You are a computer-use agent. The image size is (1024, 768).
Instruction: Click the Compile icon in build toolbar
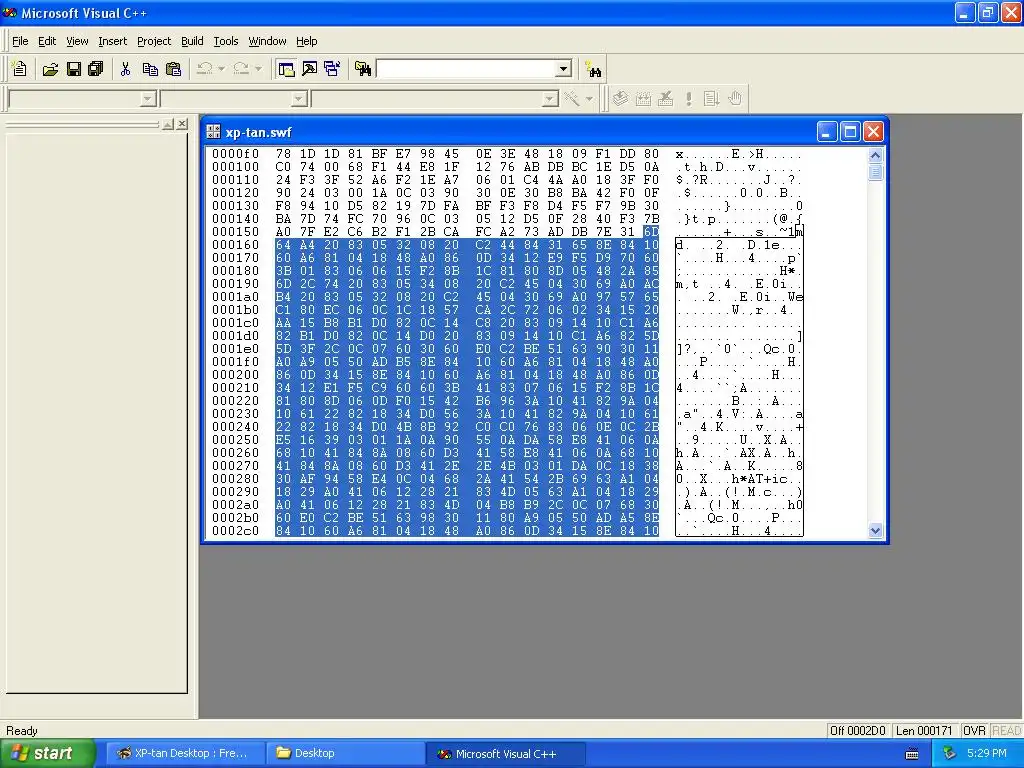620,99
